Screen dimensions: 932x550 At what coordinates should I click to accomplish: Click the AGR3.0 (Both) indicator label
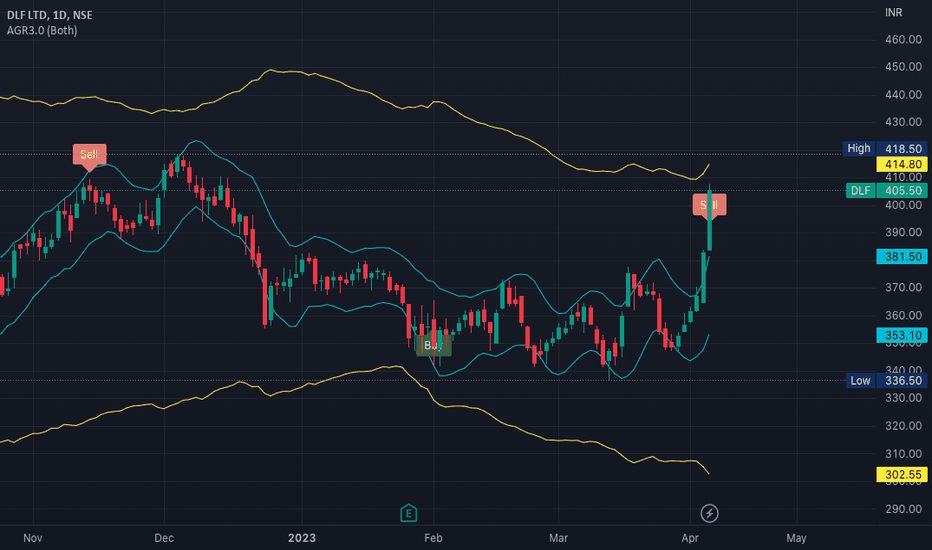(42, 30)
